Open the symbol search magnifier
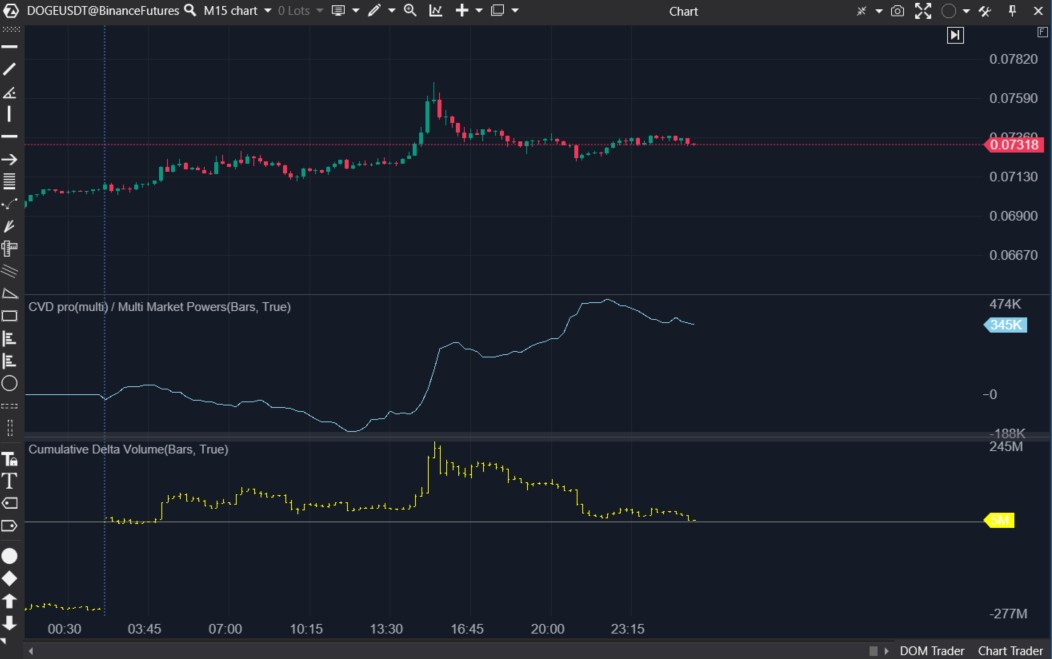The image size is (1052, 659). click(x=190, y=11)
